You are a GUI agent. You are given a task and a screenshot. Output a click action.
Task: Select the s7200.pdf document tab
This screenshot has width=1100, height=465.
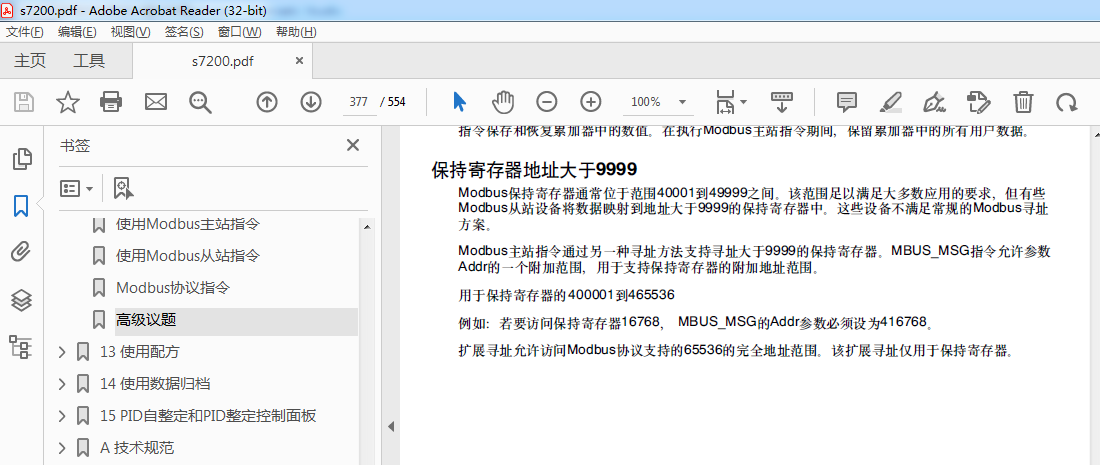pos(222,62)
